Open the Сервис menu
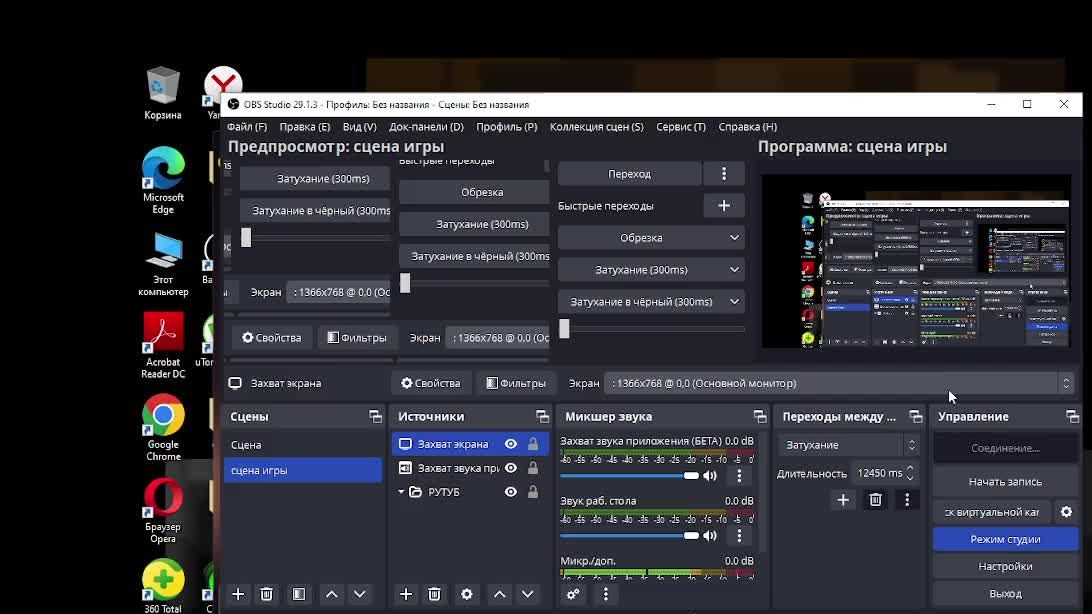This screenshot has width=1092, height=614. point(680,127)
